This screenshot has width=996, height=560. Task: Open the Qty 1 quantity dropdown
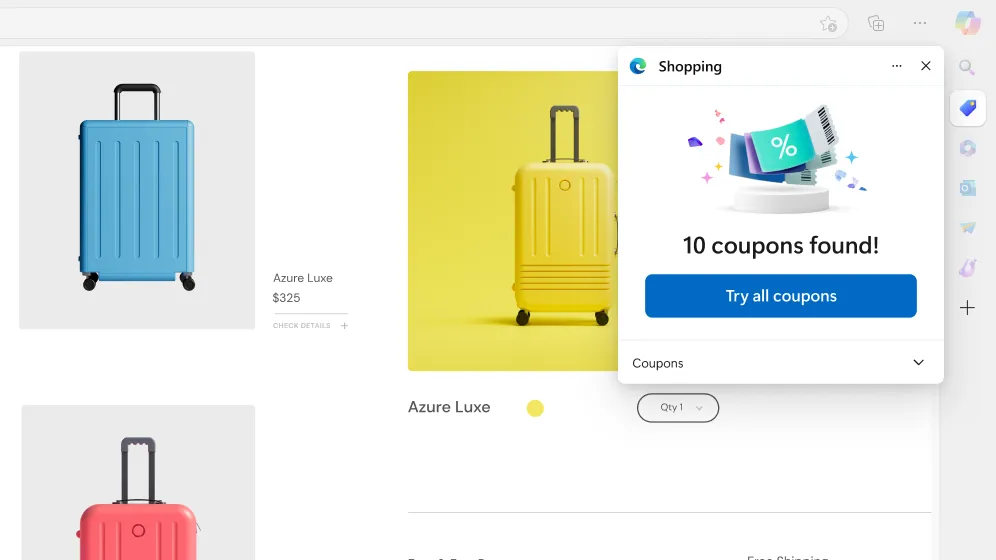tap(678, 408)
